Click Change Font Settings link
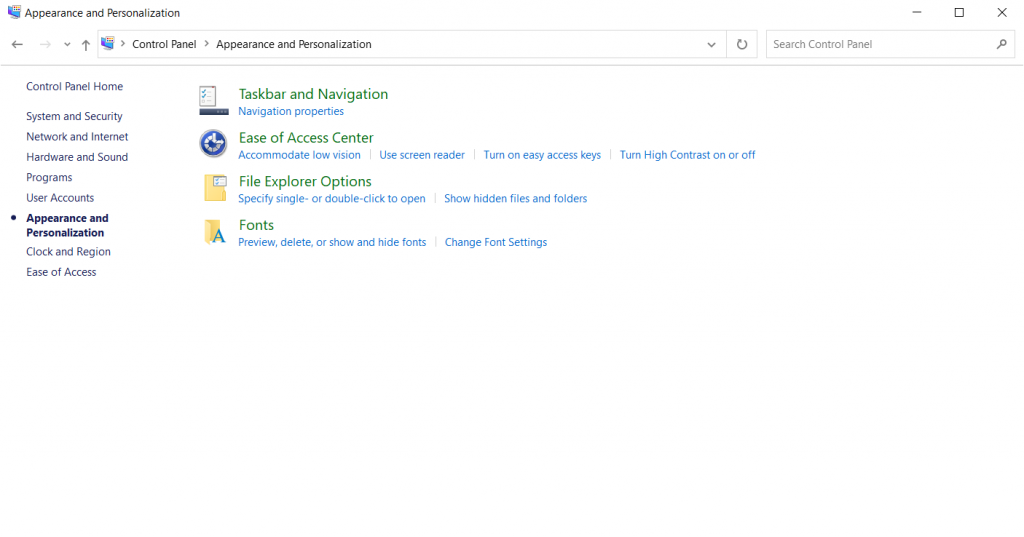The height and width of the screenshot is (537, 1024). pos(496,242)
